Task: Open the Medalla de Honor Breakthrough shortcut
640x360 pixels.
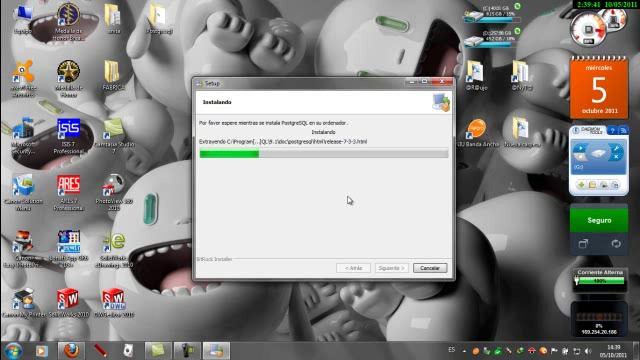Action: point(68,22)
